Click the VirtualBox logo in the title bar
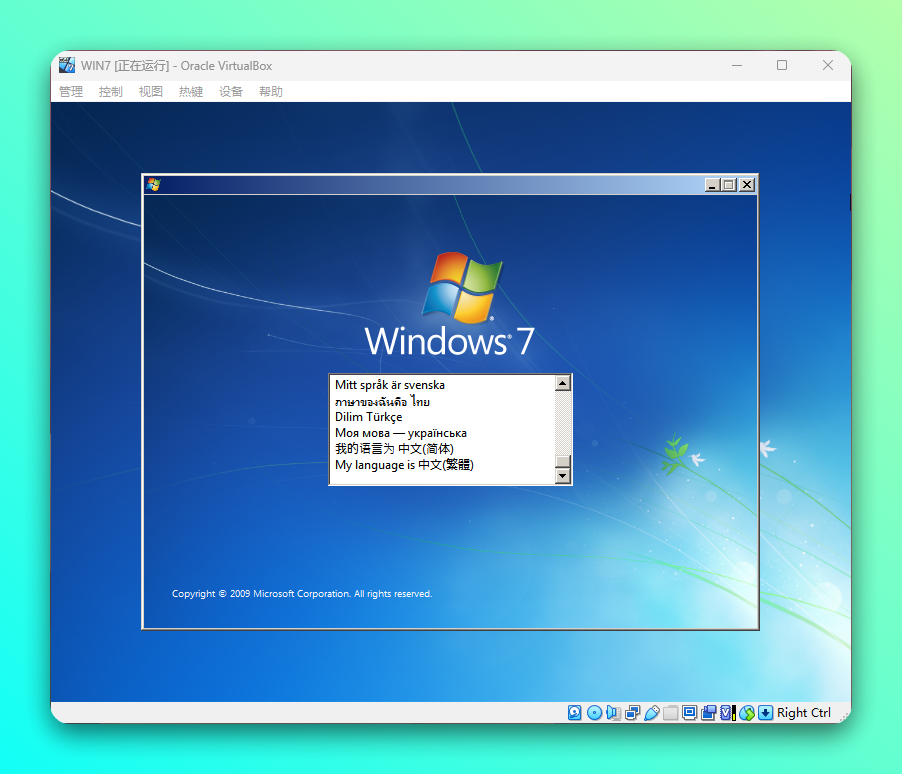902x774 pixels. [66, 64]
